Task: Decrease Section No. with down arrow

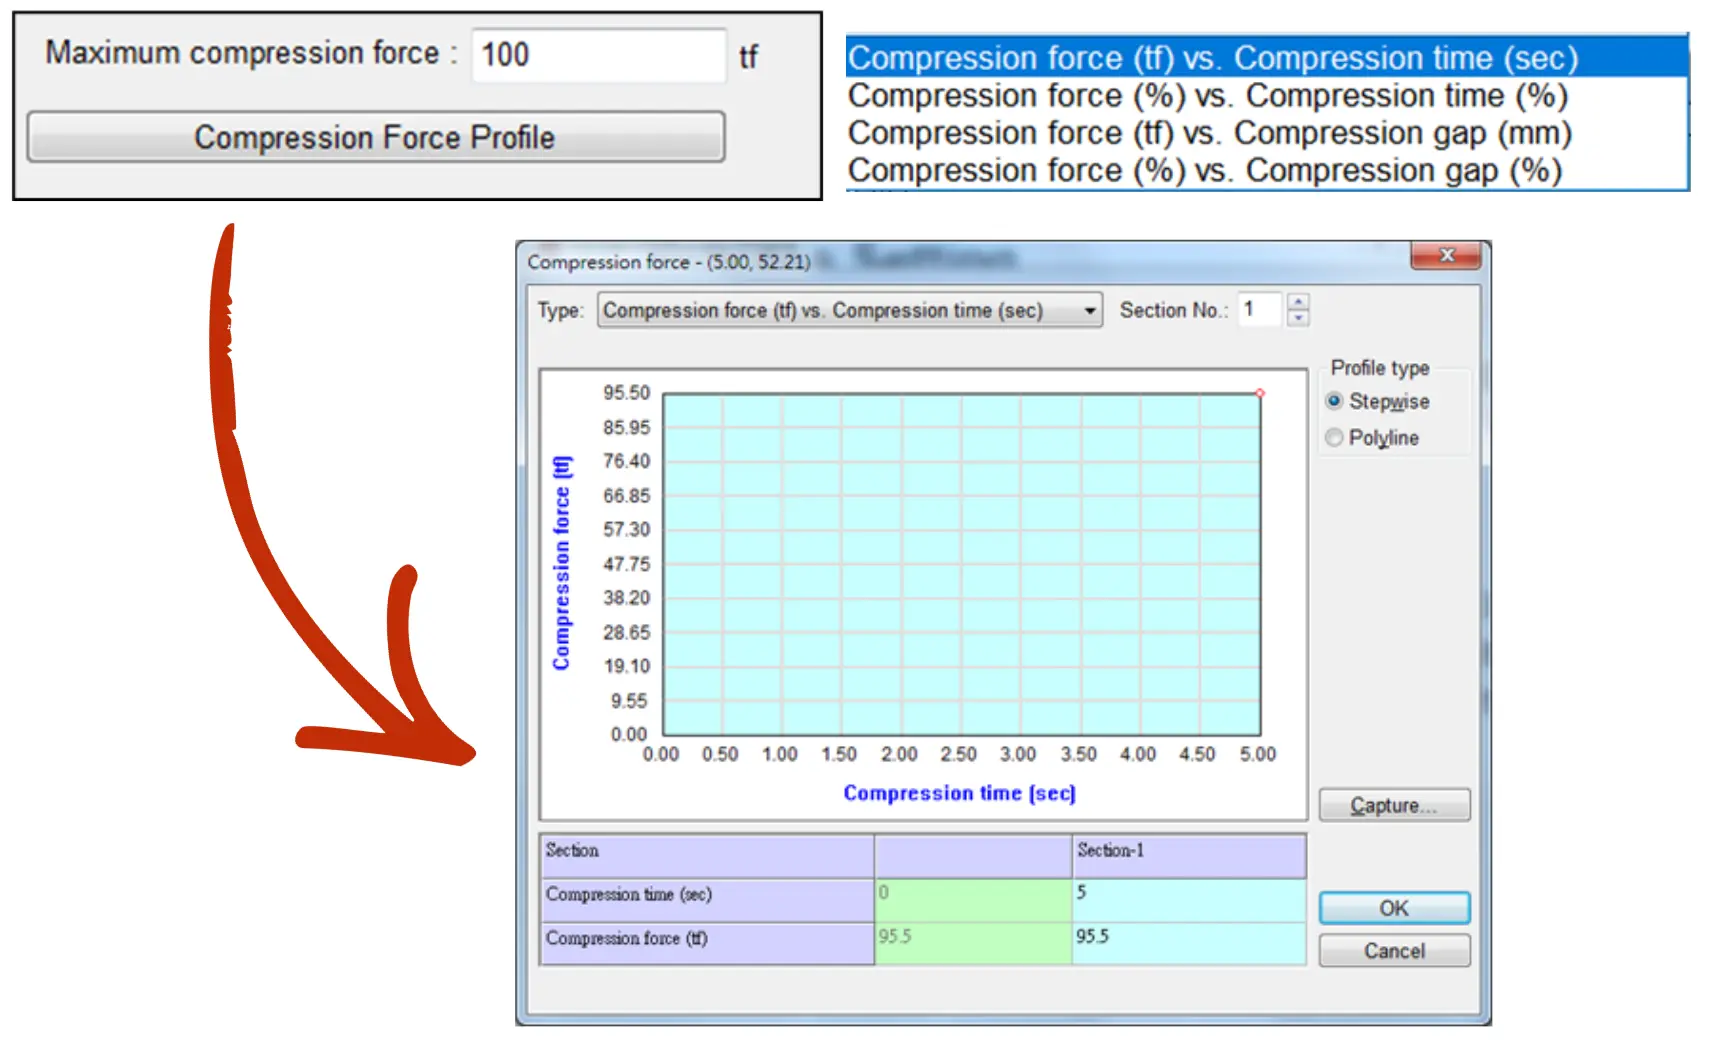Action: tap(1297, 318)
